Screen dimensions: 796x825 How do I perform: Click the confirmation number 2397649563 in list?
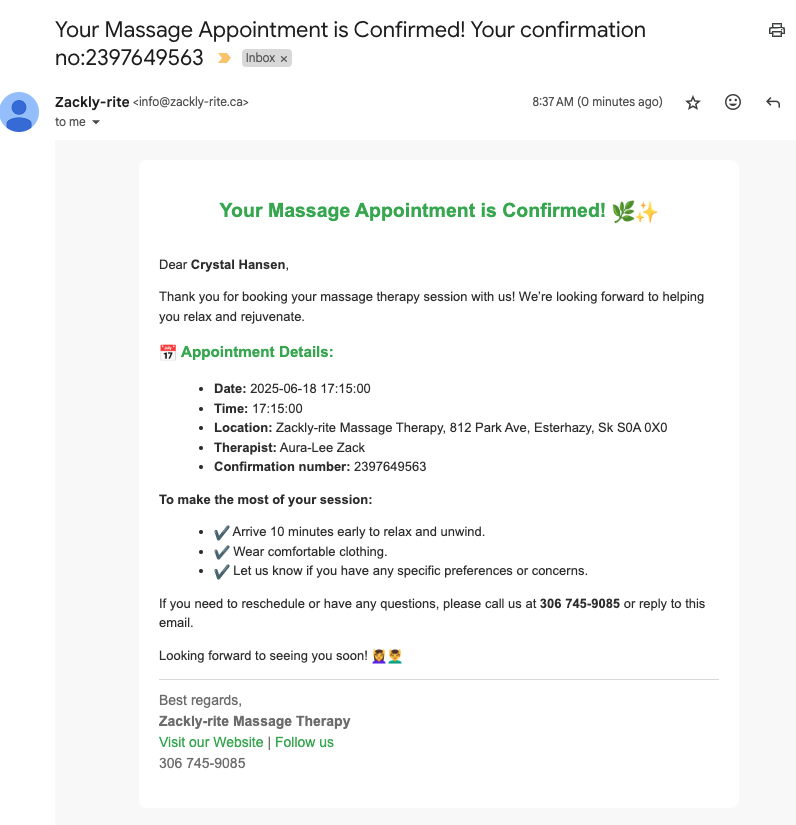pos(390,467)
